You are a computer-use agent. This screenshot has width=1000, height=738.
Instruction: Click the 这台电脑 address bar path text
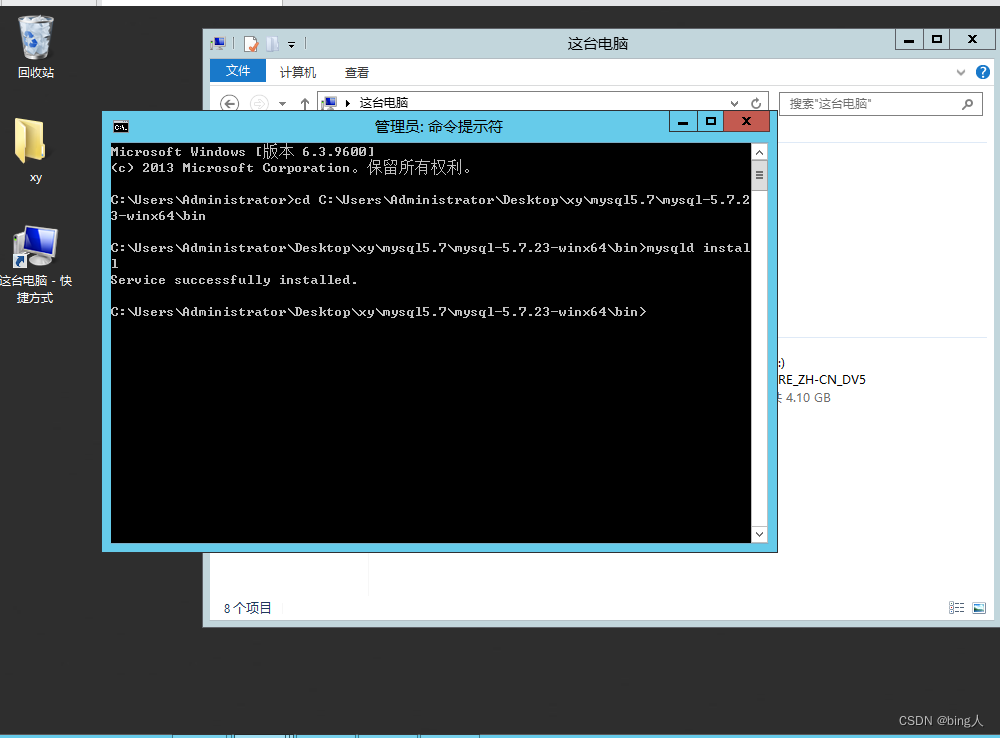tap(383, 103)
